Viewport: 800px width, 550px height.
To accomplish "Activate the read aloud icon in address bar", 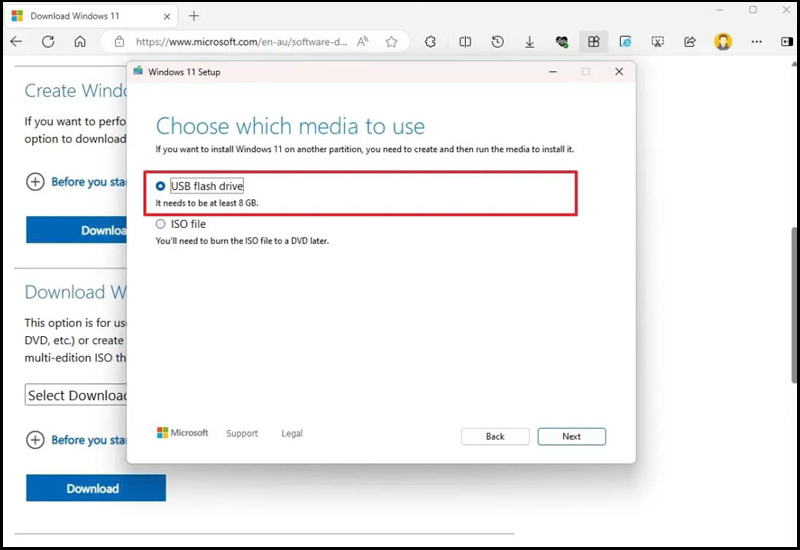I will point(362,42).
